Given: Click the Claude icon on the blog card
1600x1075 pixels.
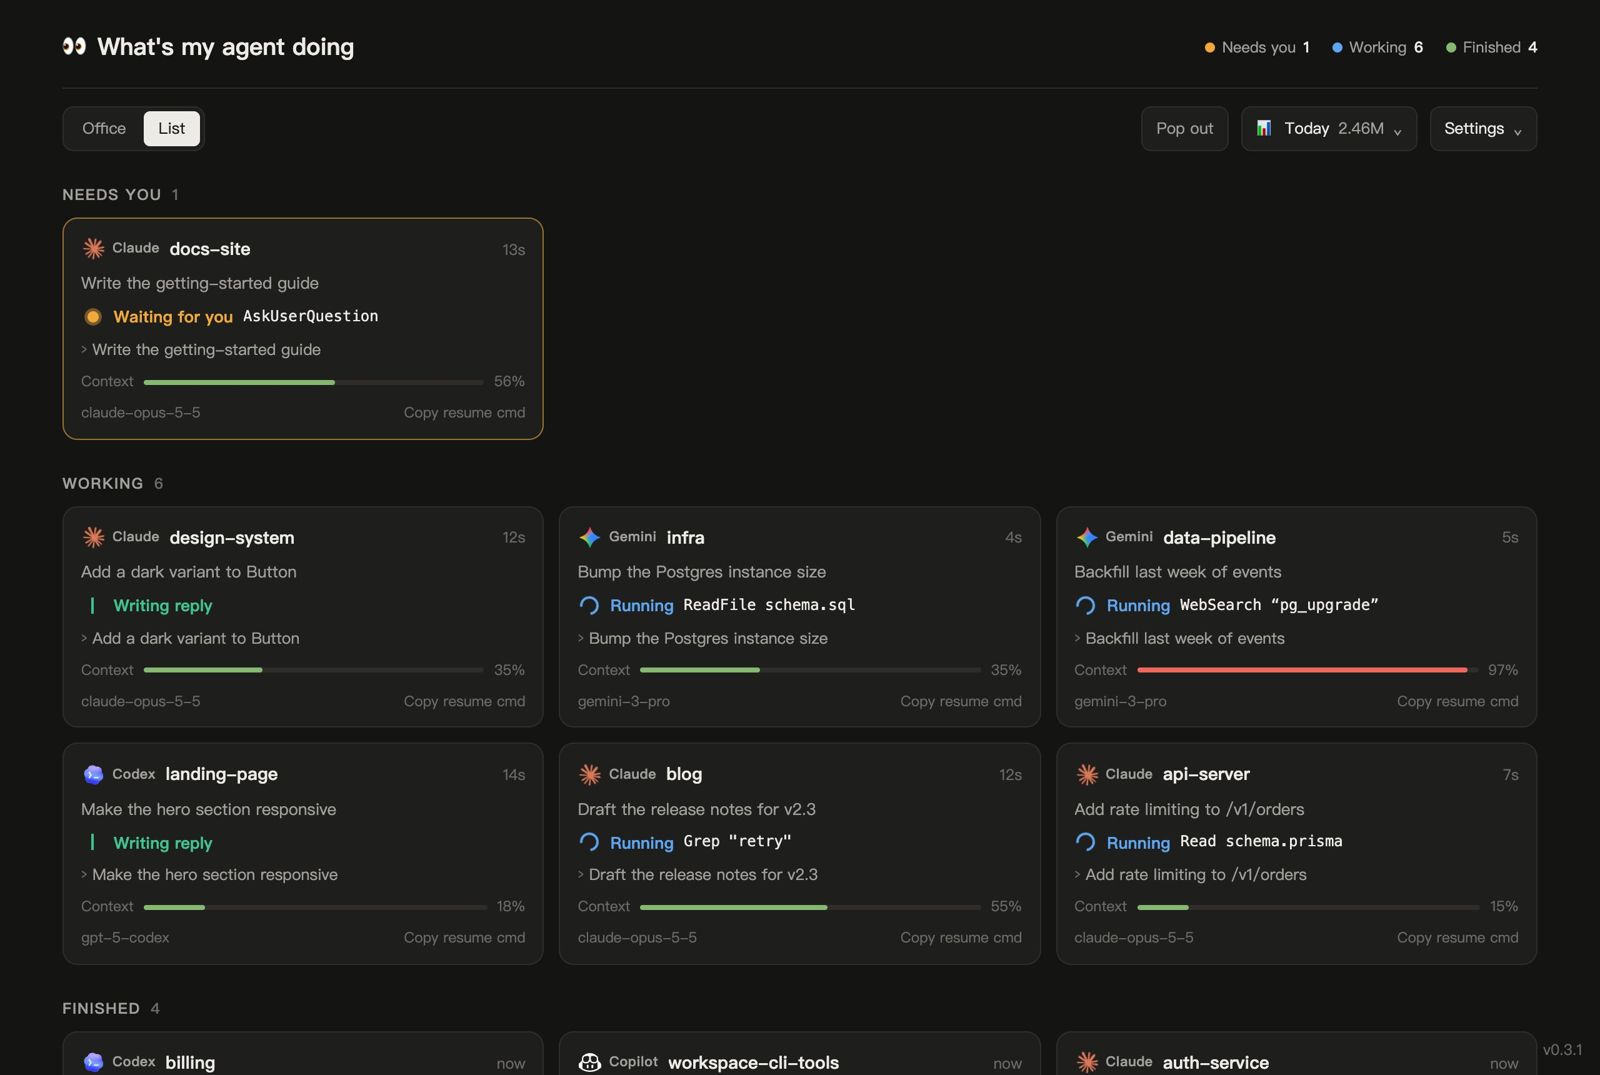Looking at the screenshot, I should (590, 774).
